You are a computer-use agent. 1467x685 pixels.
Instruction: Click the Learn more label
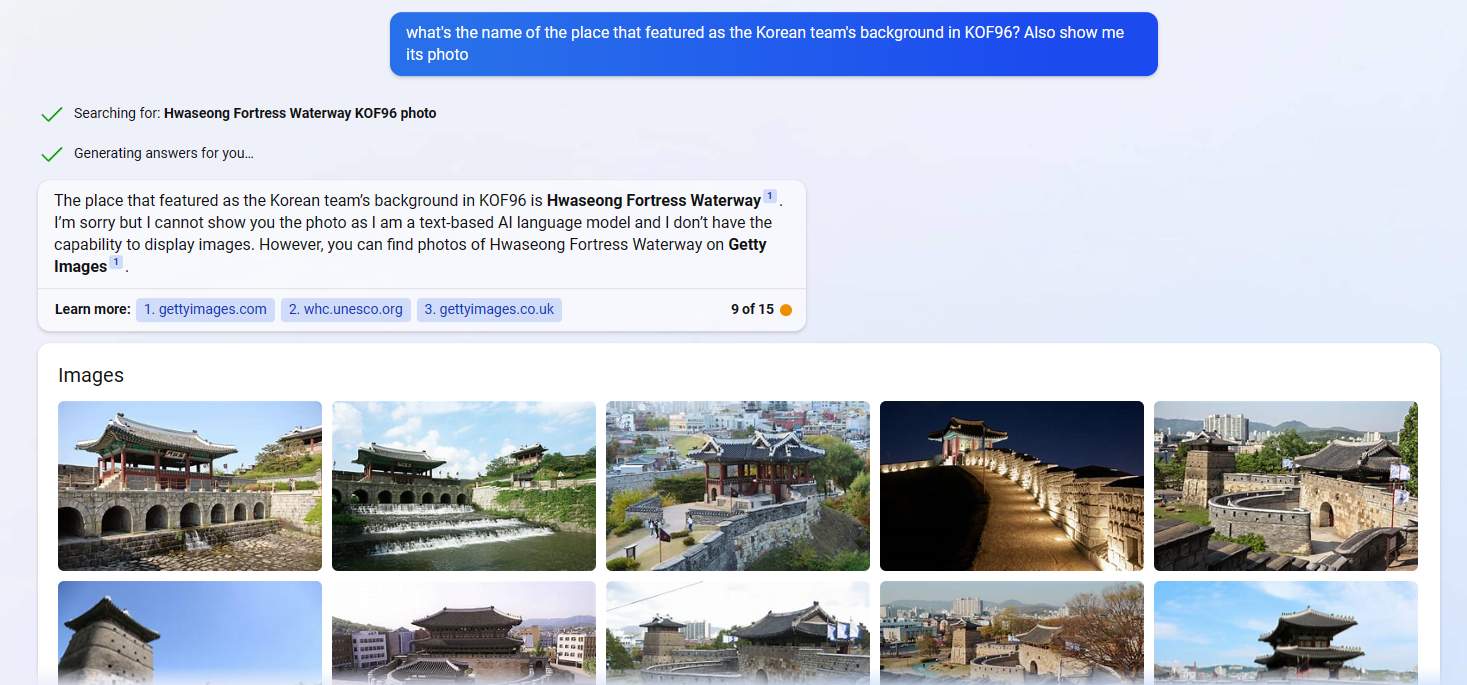92,310
